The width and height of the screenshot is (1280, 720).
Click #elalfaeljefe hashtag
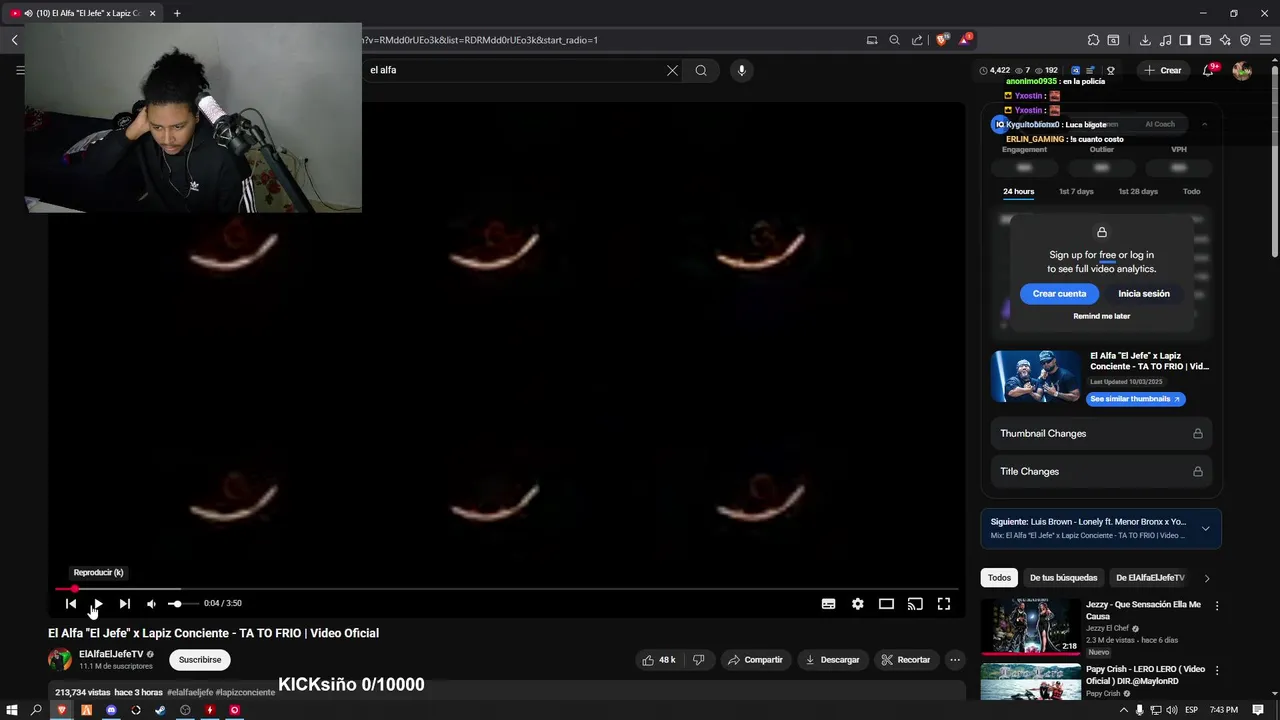click(189, 692)
